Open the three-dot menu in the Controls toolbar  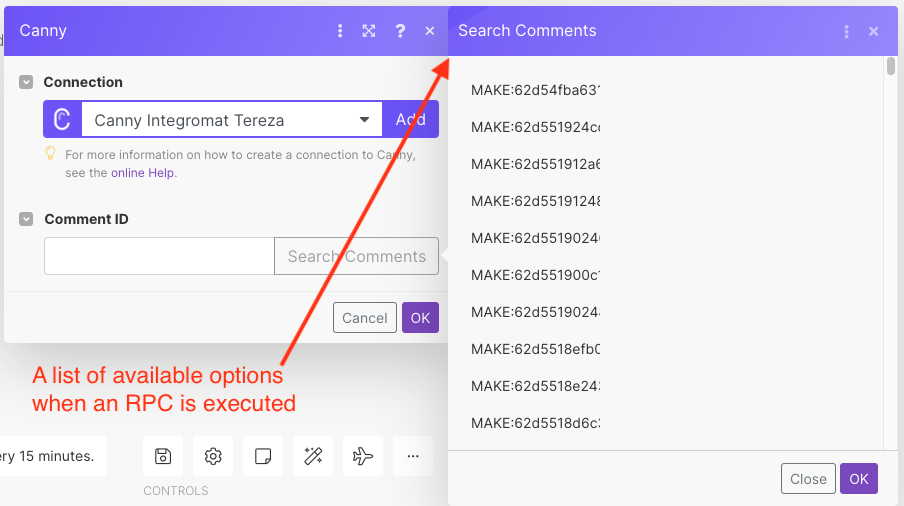pos(413,456)
